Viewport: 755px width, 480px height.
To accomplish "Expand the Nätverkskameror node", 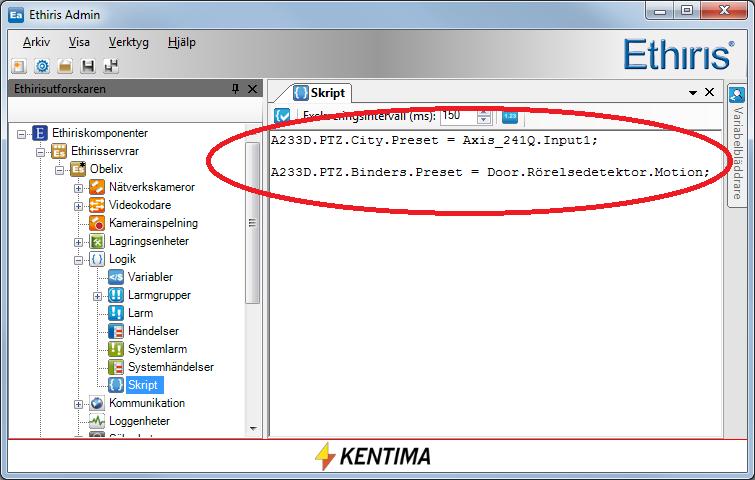I will coord(78,188).
